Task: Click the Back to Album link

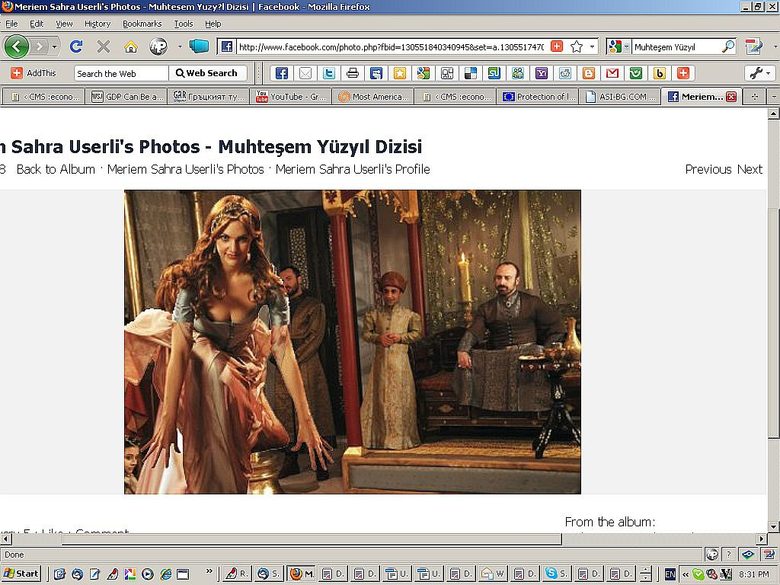Action: [x=56, y=169]
